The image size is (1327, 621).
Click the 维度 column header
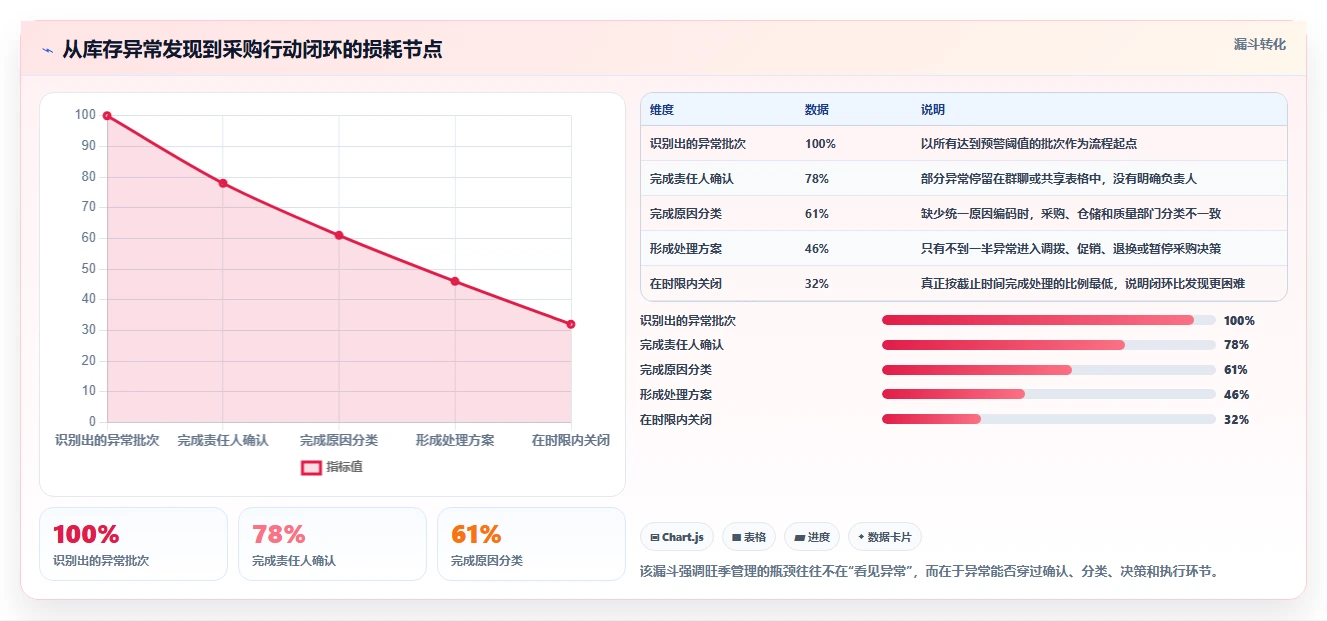coord(661,110)
